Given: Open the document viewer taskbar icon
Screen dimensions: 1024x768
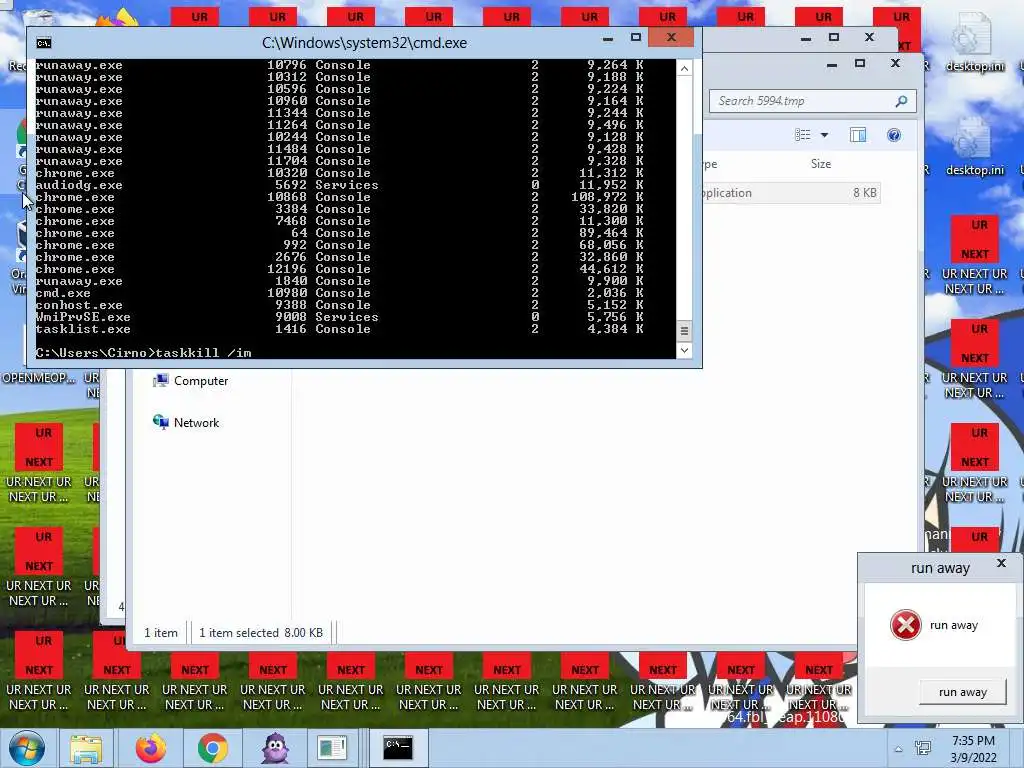Looking at the screenshot, I should click(x=332, y=748).
